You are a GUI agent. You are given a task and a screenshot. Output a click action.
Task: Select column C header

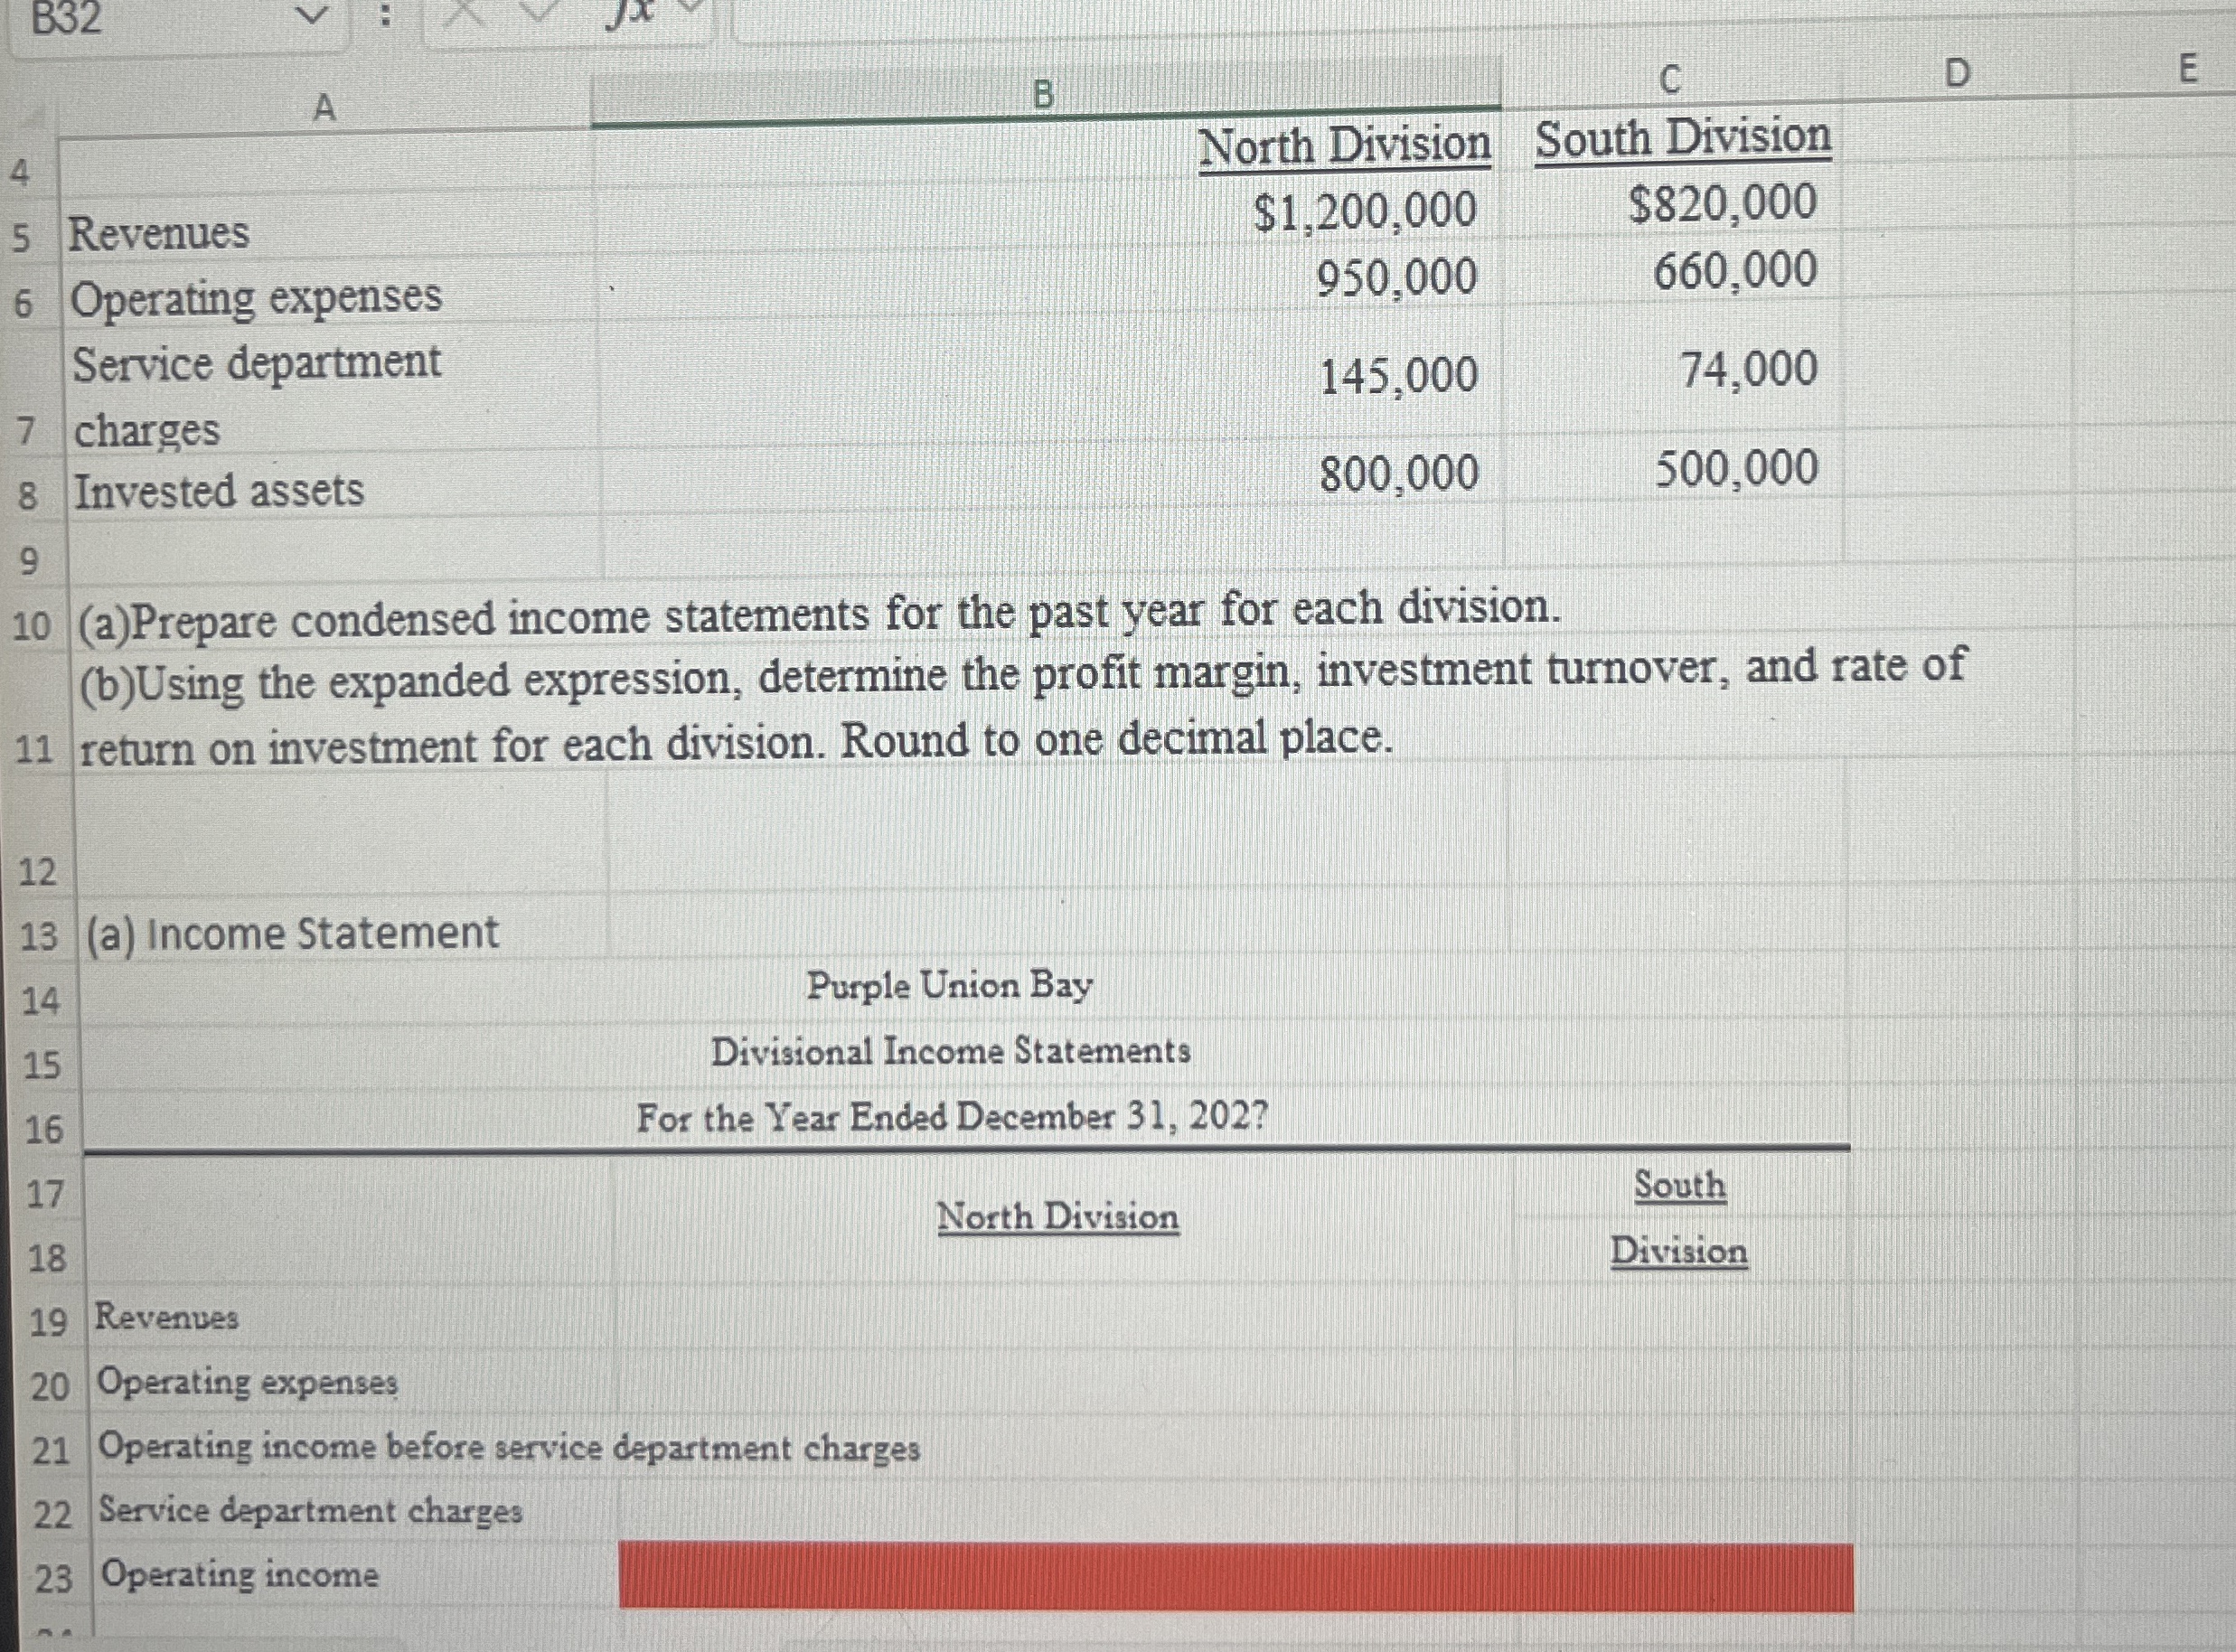(x=1669, y=80)
